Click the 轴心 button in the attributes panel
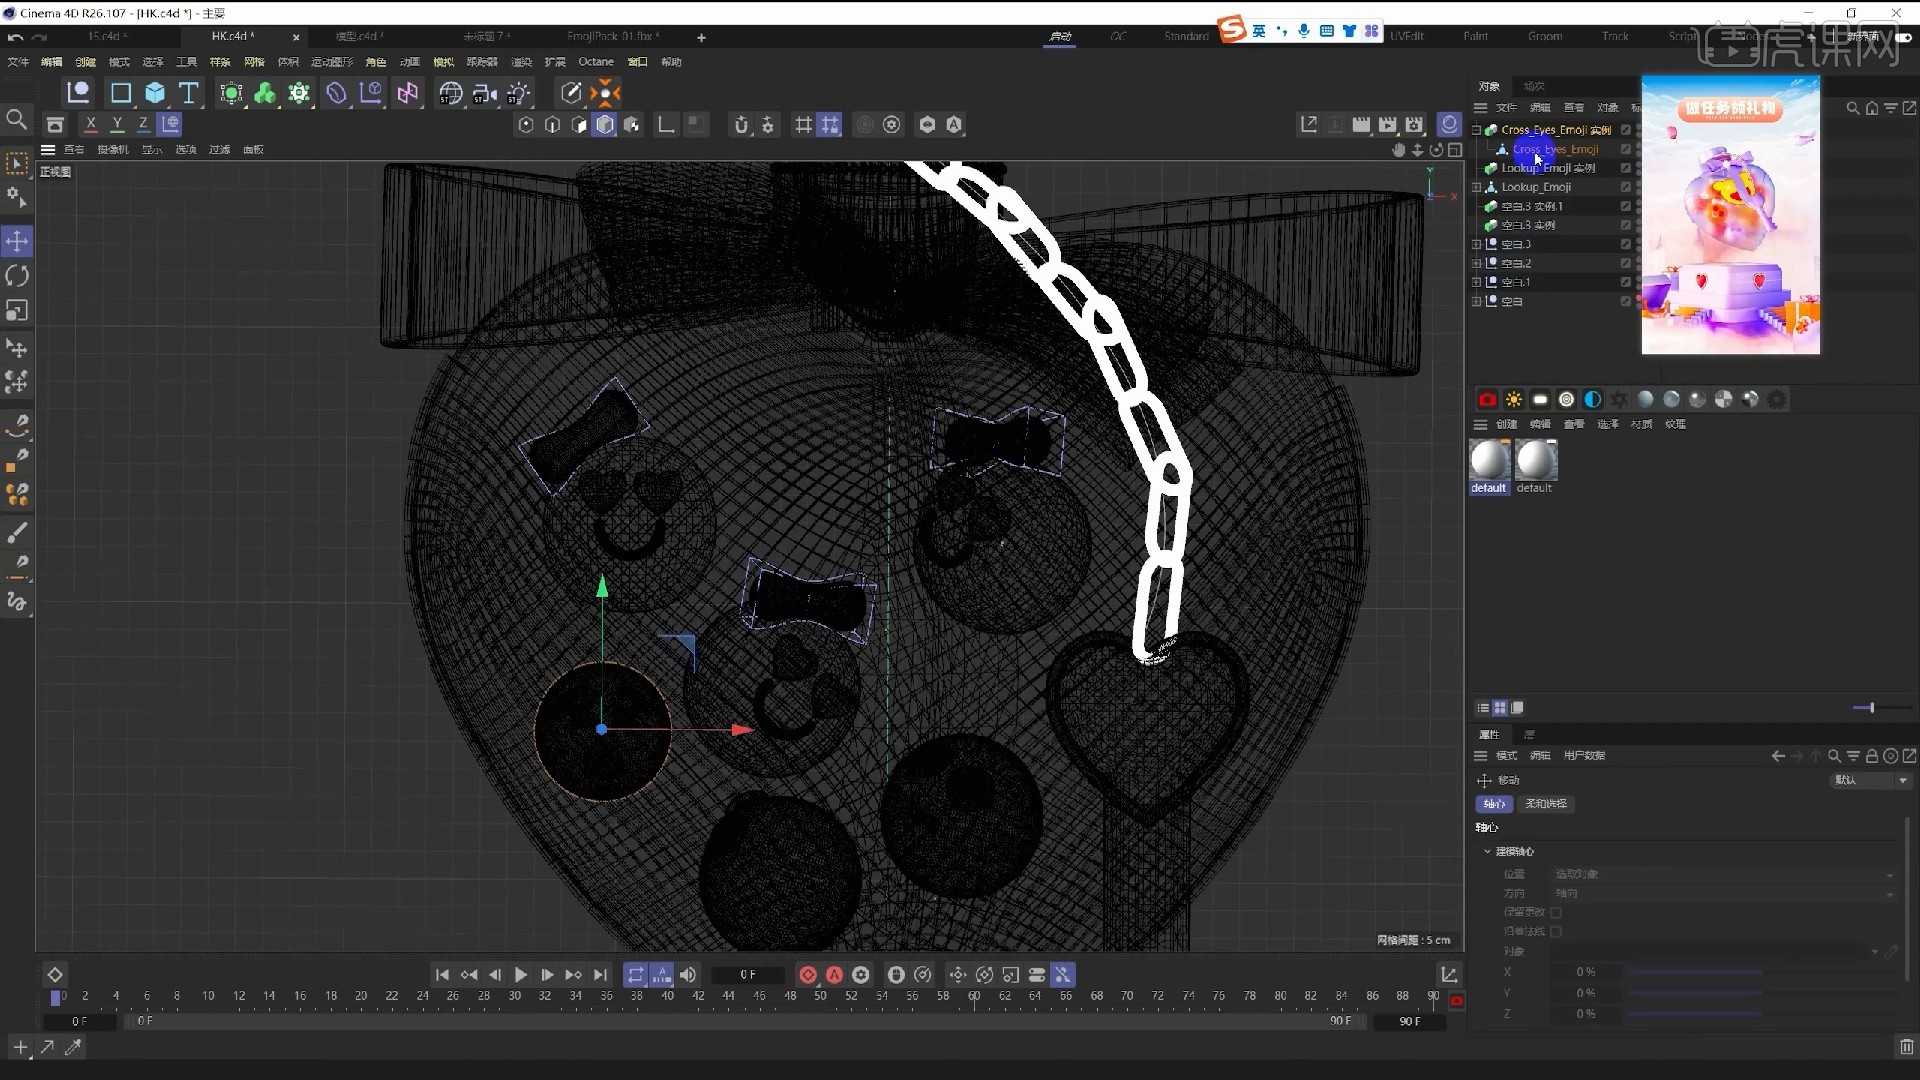This screenshot has width=1920, height=1080. pos(1495,803)
